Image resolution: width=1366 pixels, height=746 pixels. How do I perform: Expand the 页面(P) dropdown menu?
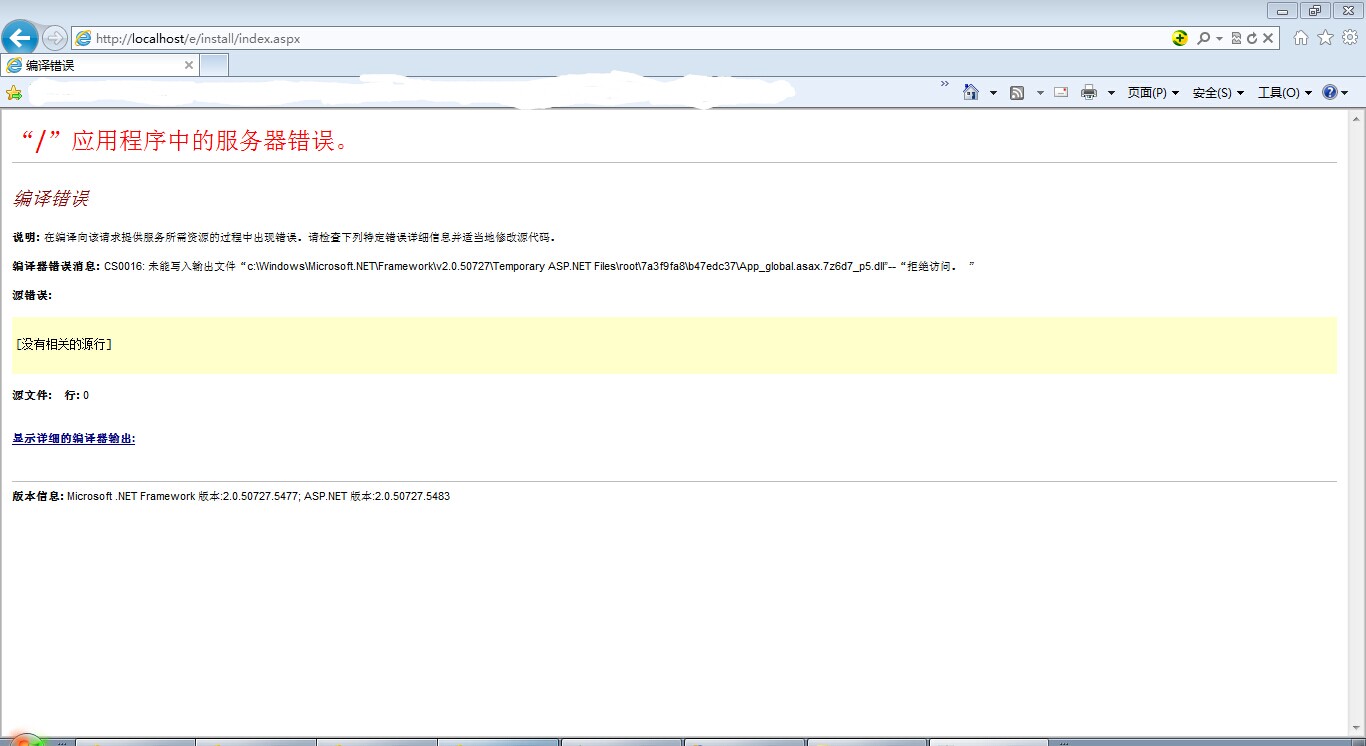click(x=1153, y=92)
